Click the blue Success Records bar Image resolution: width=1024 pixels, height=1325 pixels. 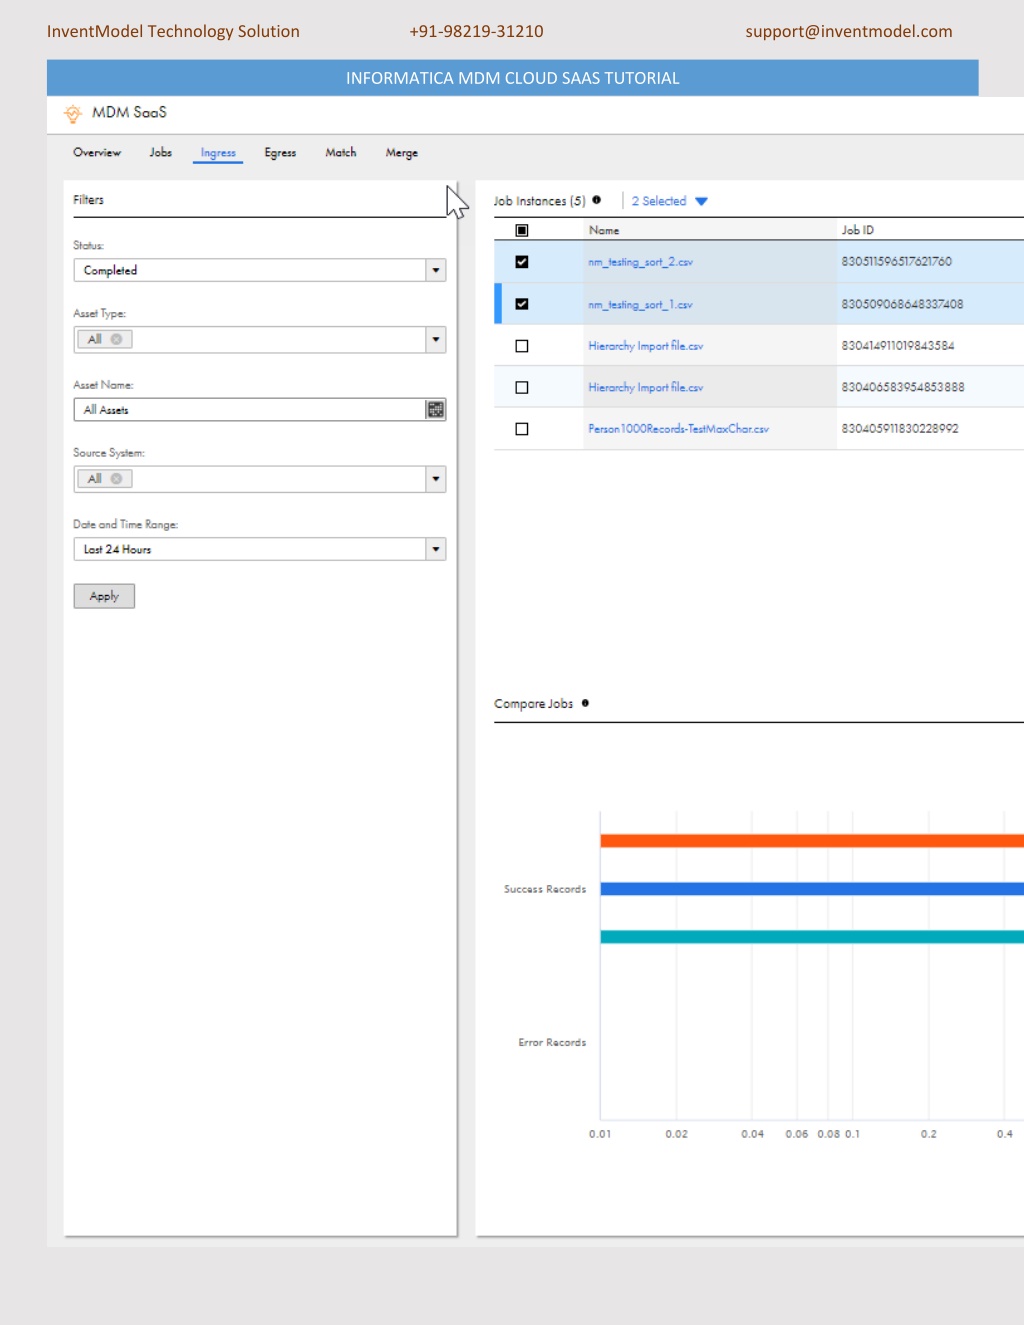(812, 889)
